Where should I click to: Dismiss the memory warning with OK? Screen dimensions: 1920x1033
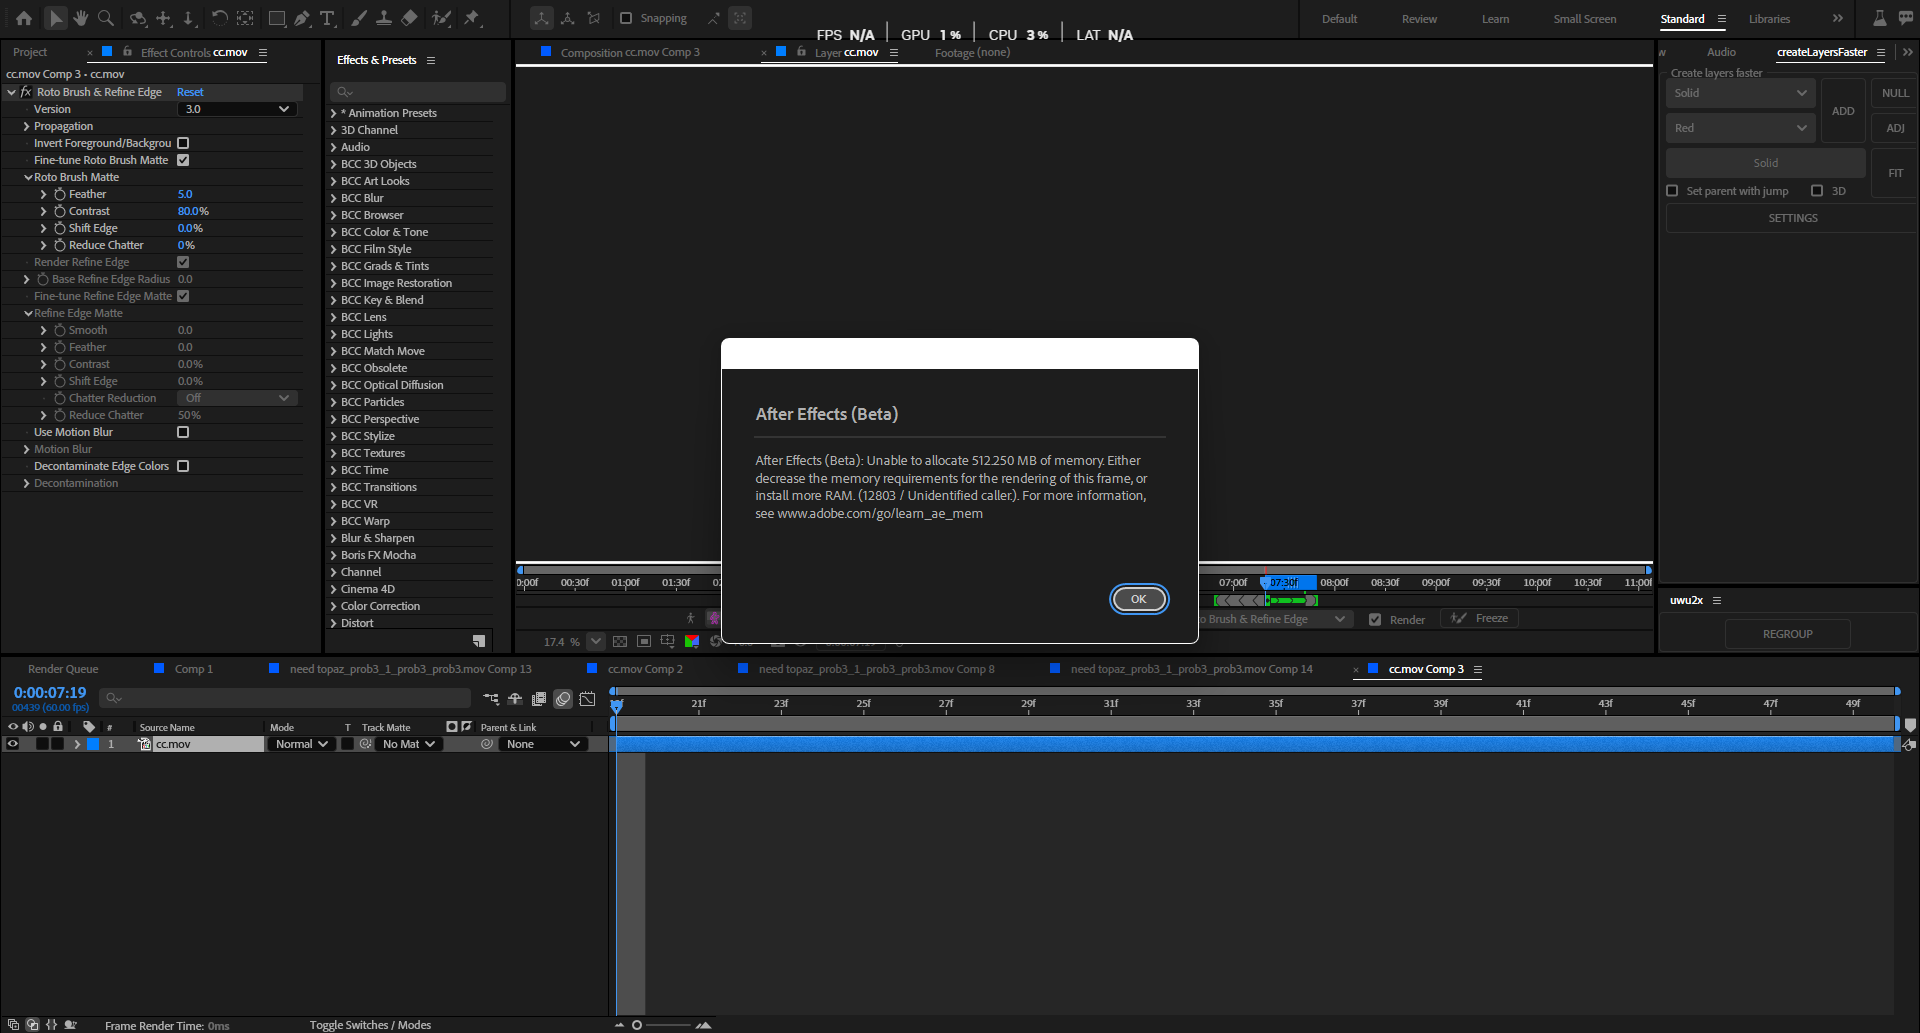[x=1138, y=599]
